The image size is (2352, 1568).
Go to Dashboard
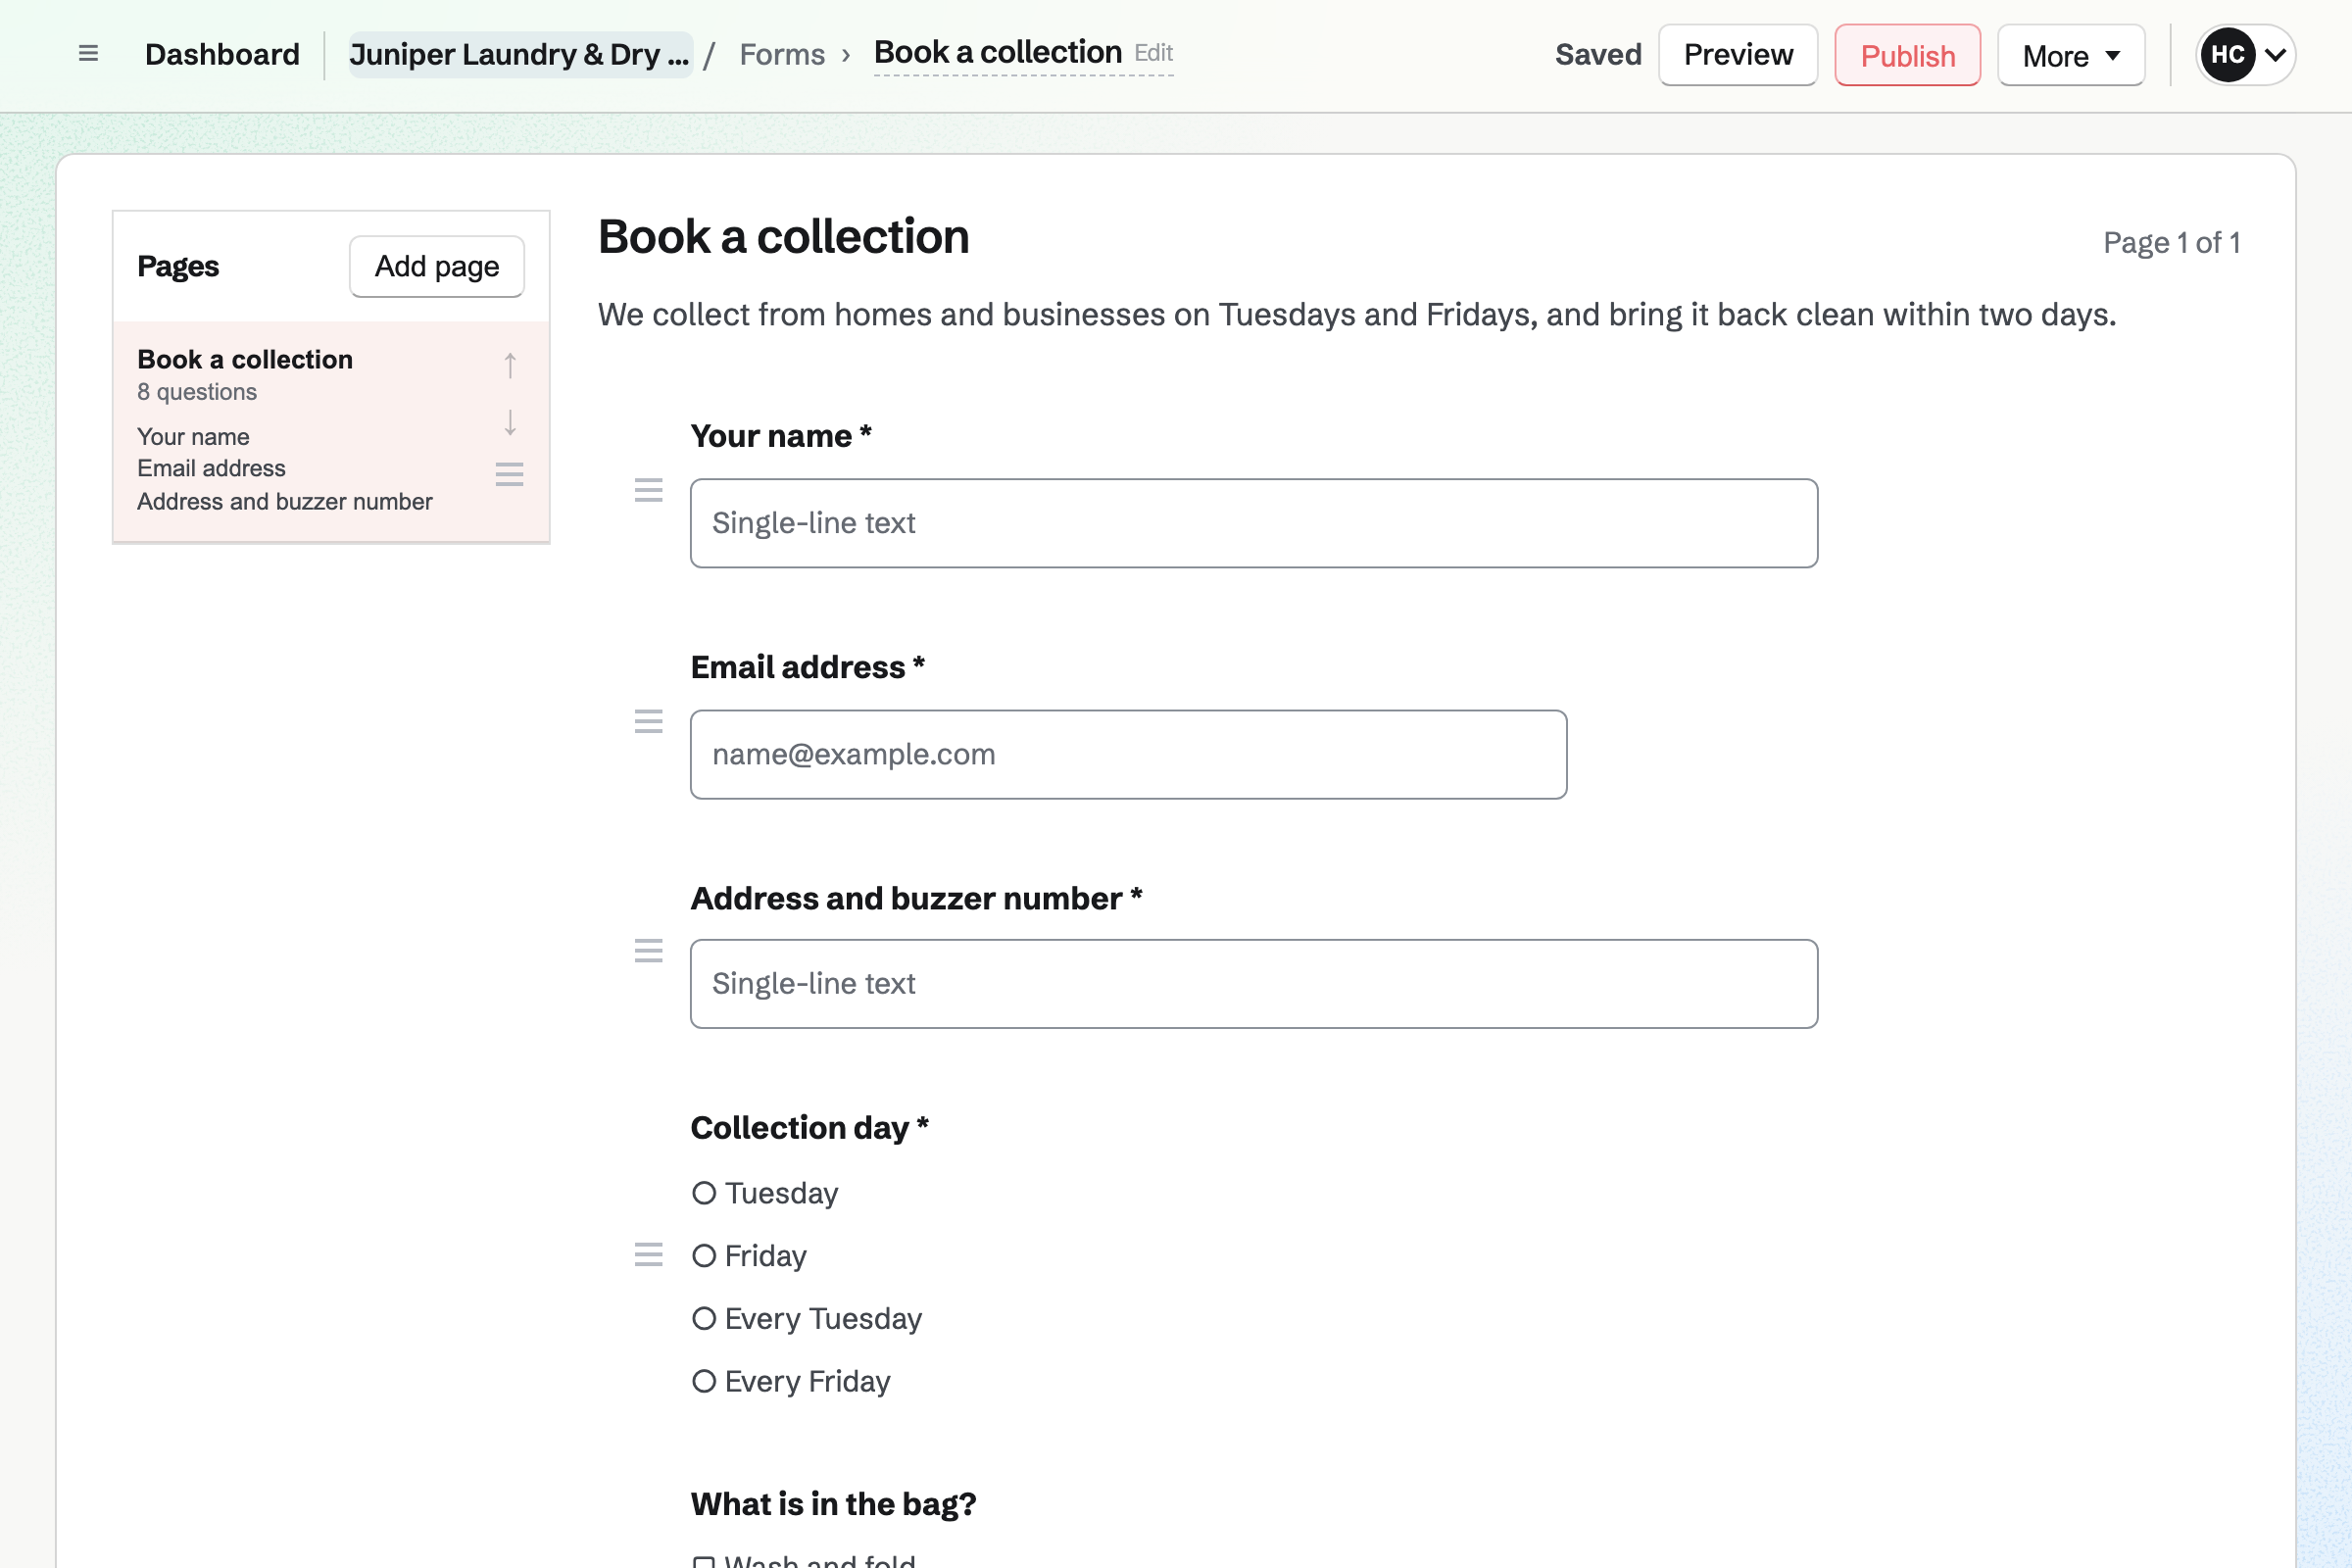(222, 54)
